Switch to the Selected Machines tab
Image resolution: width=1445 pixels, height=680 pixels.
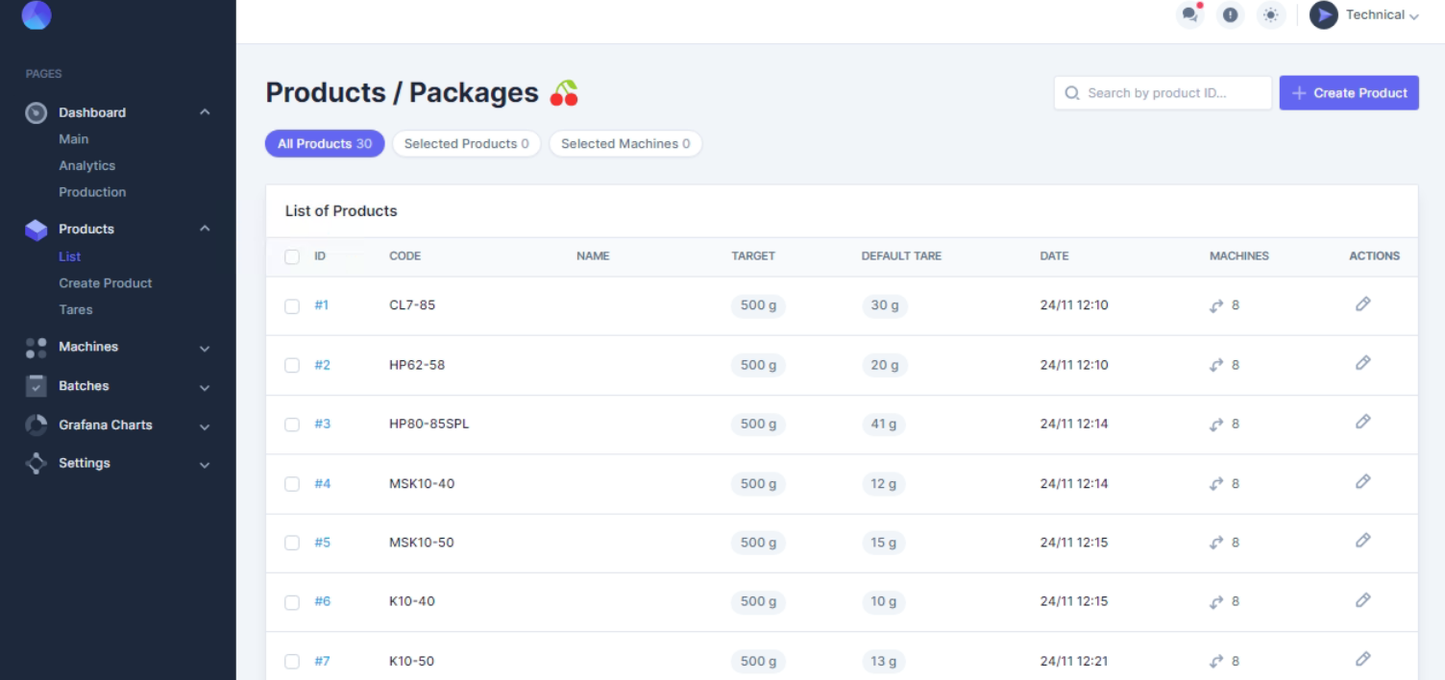click(x=625, y=144)
